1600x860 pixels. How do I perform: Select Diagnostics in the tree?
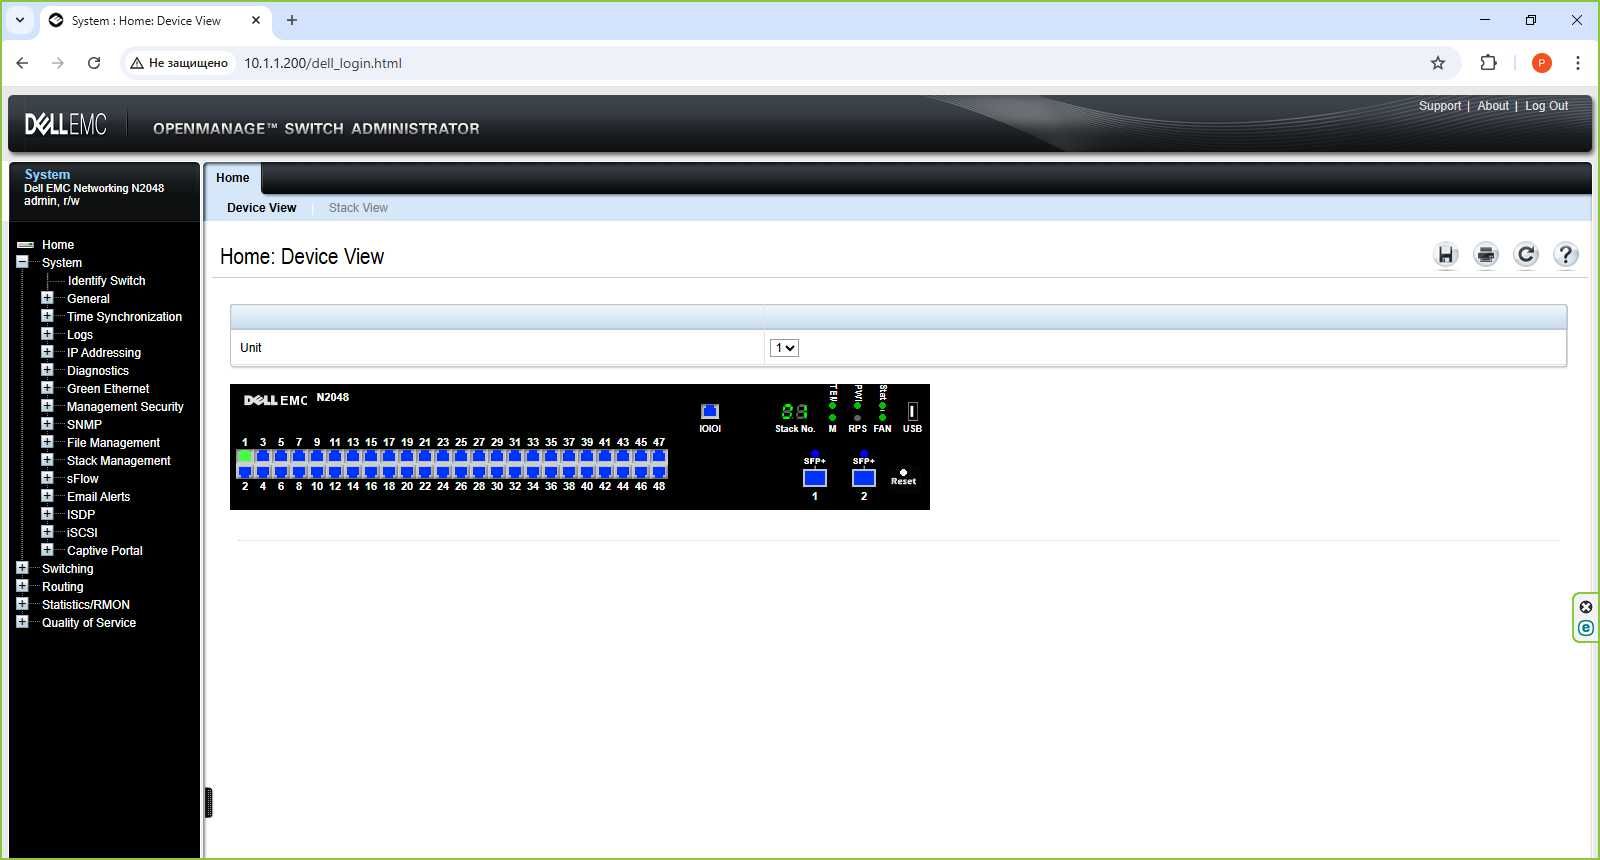point(98,371)
